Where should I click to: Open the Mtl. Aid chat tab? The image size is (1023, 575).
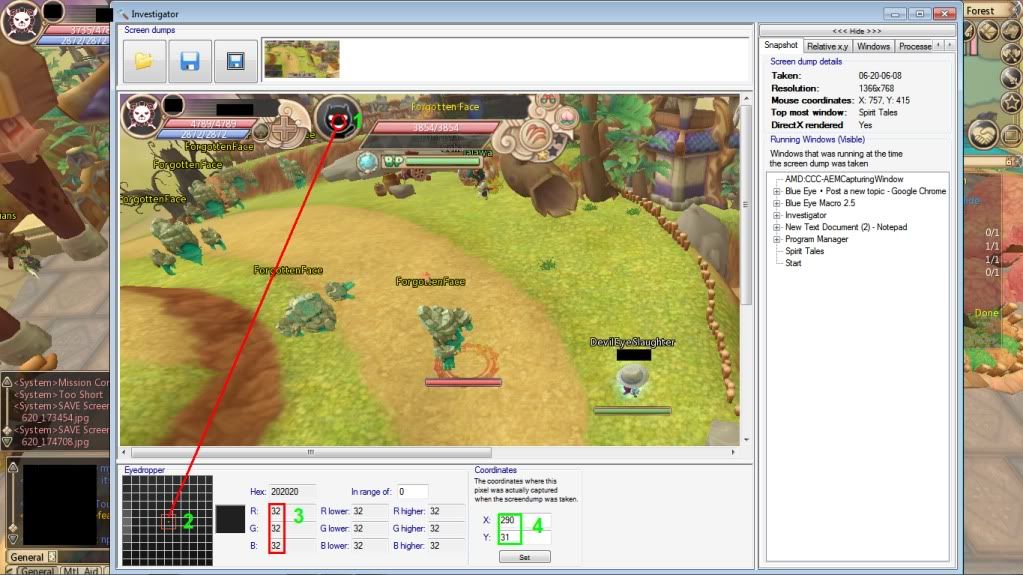pyautogui.click(x=81, y=570)
